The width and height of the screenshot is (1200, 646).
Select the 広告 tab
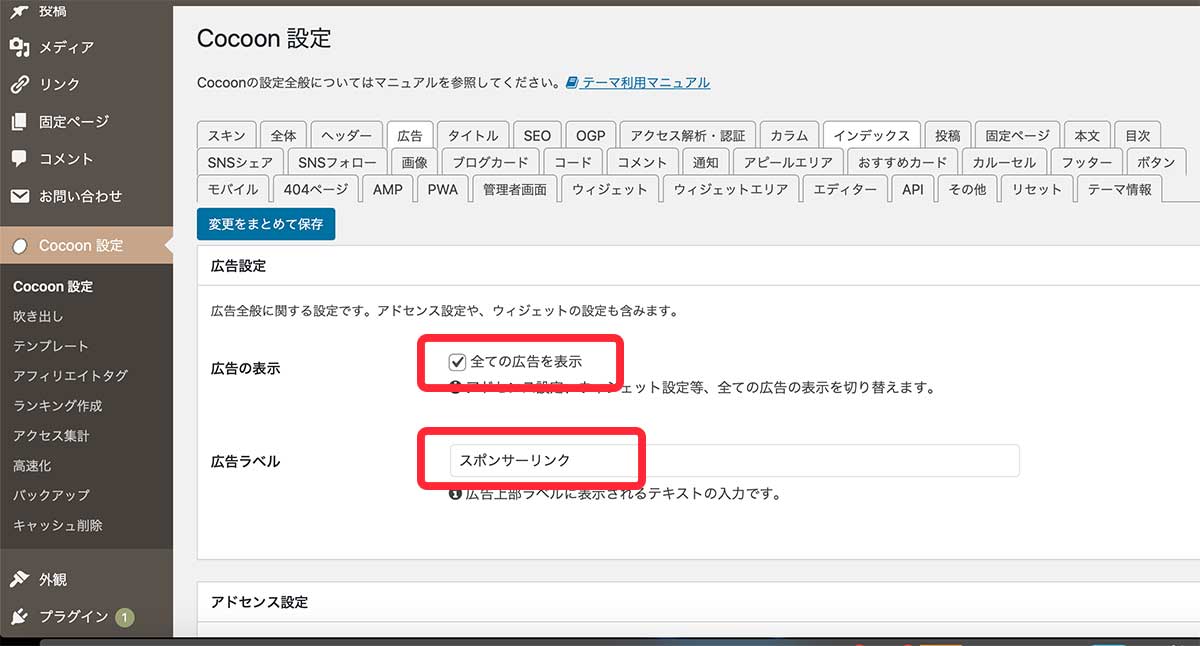(x=410, y=135)
